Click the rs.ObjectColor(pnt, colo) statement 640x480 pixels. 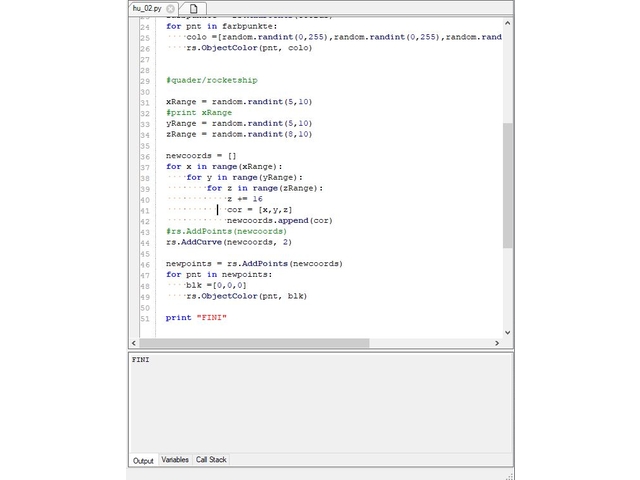coord(249,48)
